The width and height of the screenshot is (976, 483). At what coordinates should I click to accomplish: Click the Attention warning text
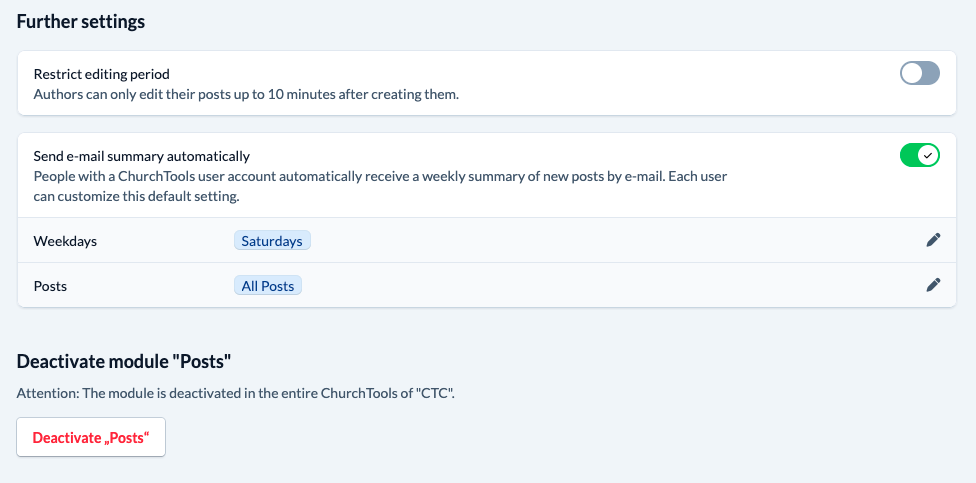click(236, 393)
